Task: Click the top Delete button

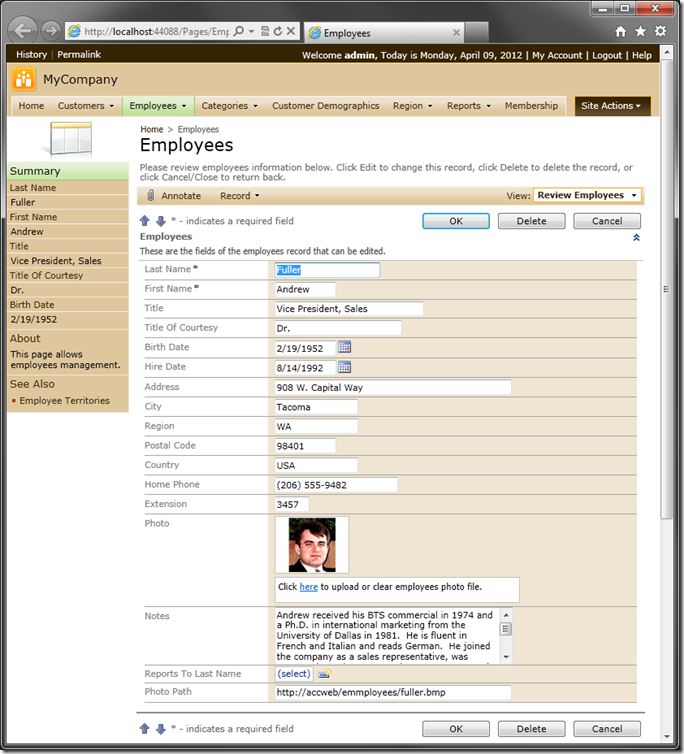Action: (531, 221)
